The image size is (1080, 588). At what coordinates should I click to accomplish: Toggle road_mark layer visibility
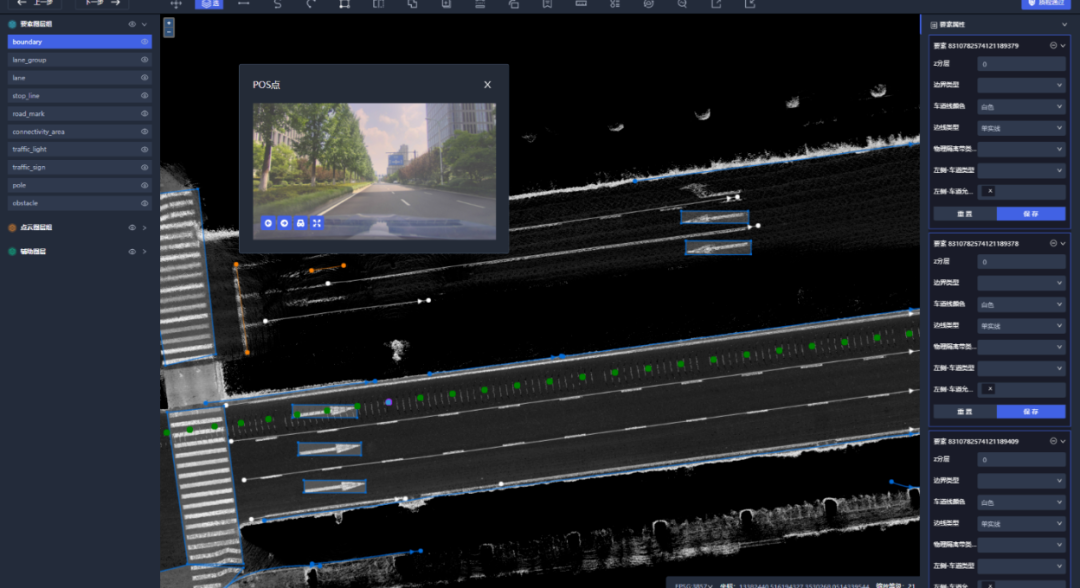[145, 114]
